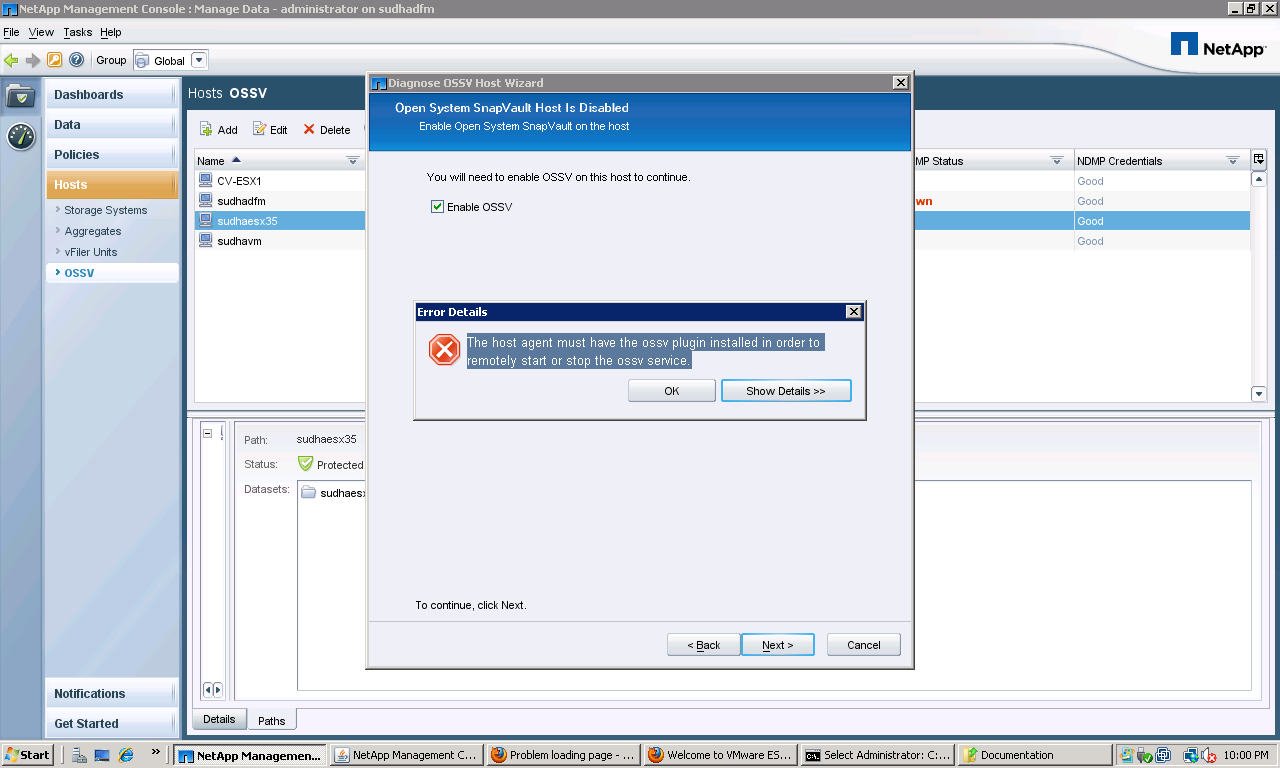Viewport: 1280px width, 768px height.
Task: Open the Hosts navigation section
Action: (112, 185)
